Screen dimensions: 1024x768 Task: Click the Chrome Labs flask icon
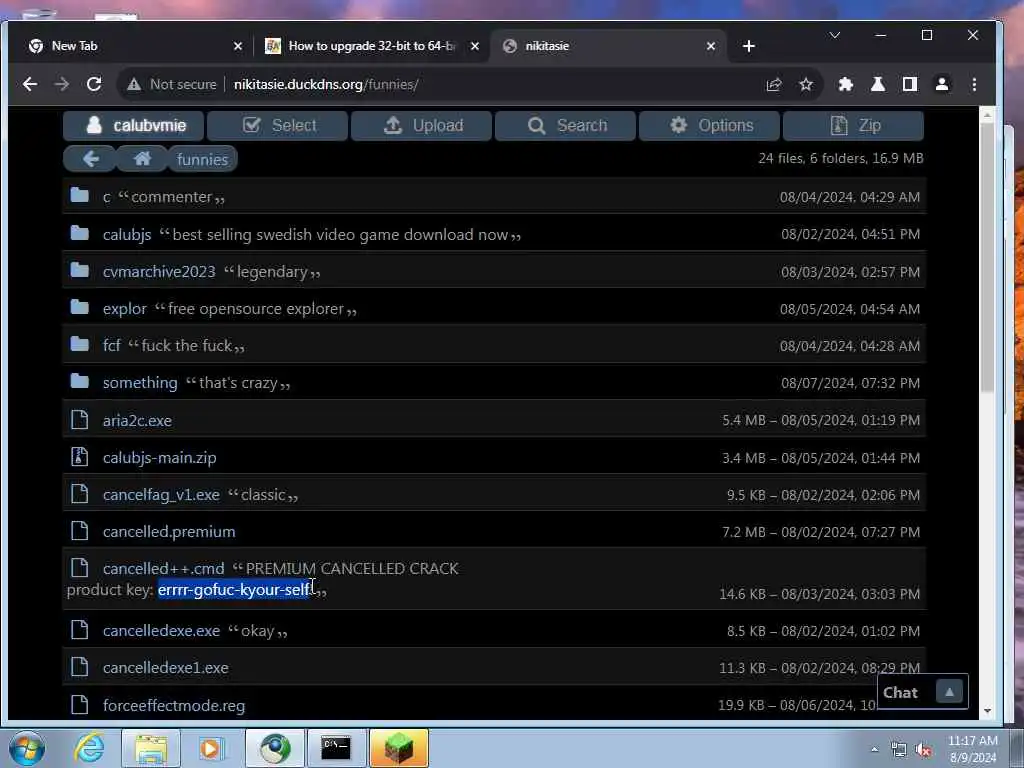click(x=878, y=84)
